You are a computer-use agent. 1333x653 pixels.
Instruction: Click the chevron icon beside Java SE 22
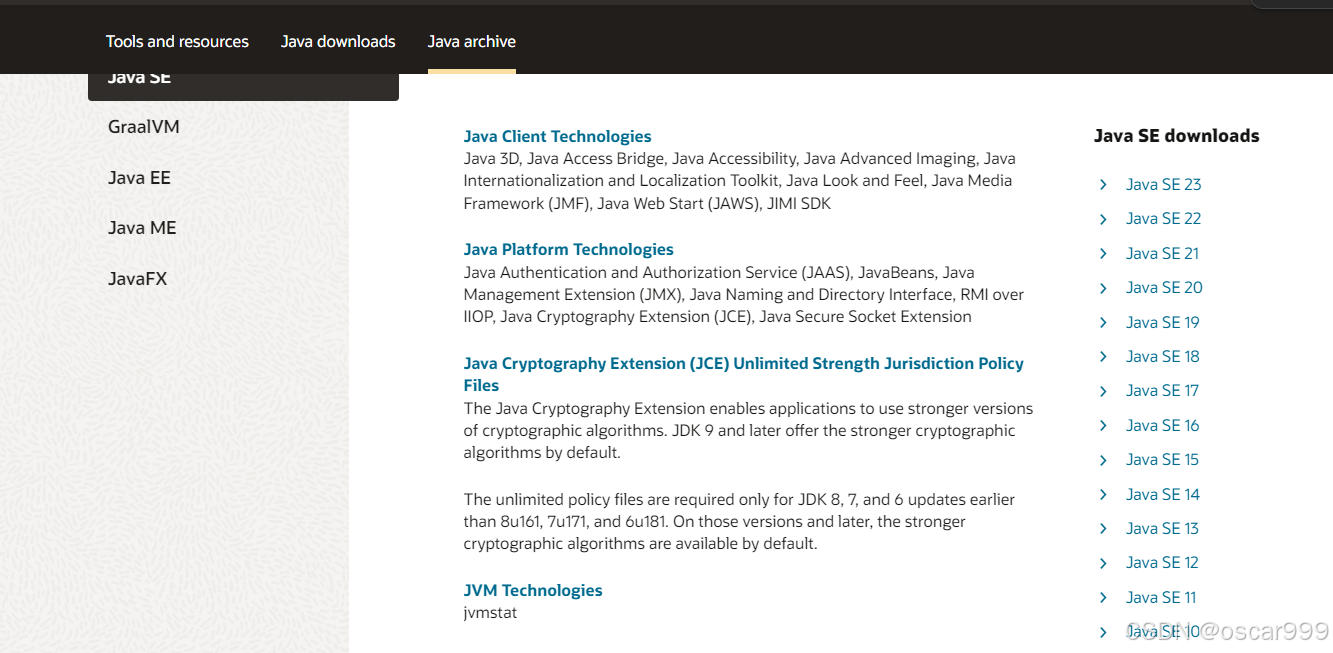point(1103,221)
